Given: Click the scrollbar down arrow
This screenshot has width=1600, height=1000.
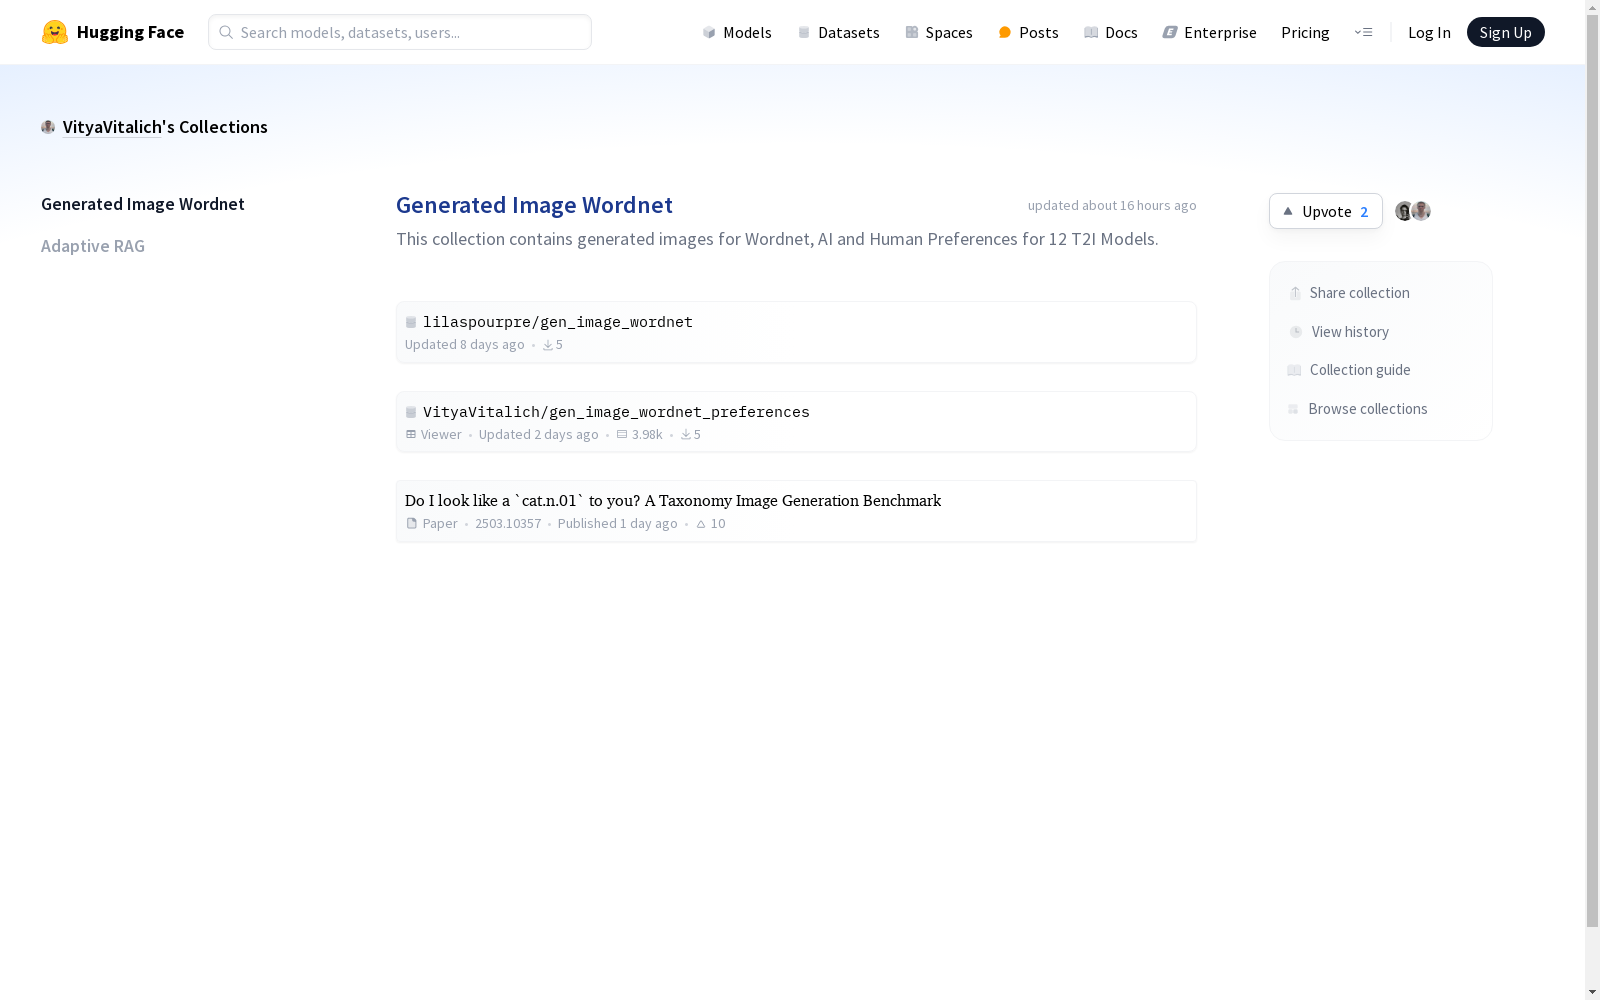Looking at the screenshot, I should coord(1592,992).
